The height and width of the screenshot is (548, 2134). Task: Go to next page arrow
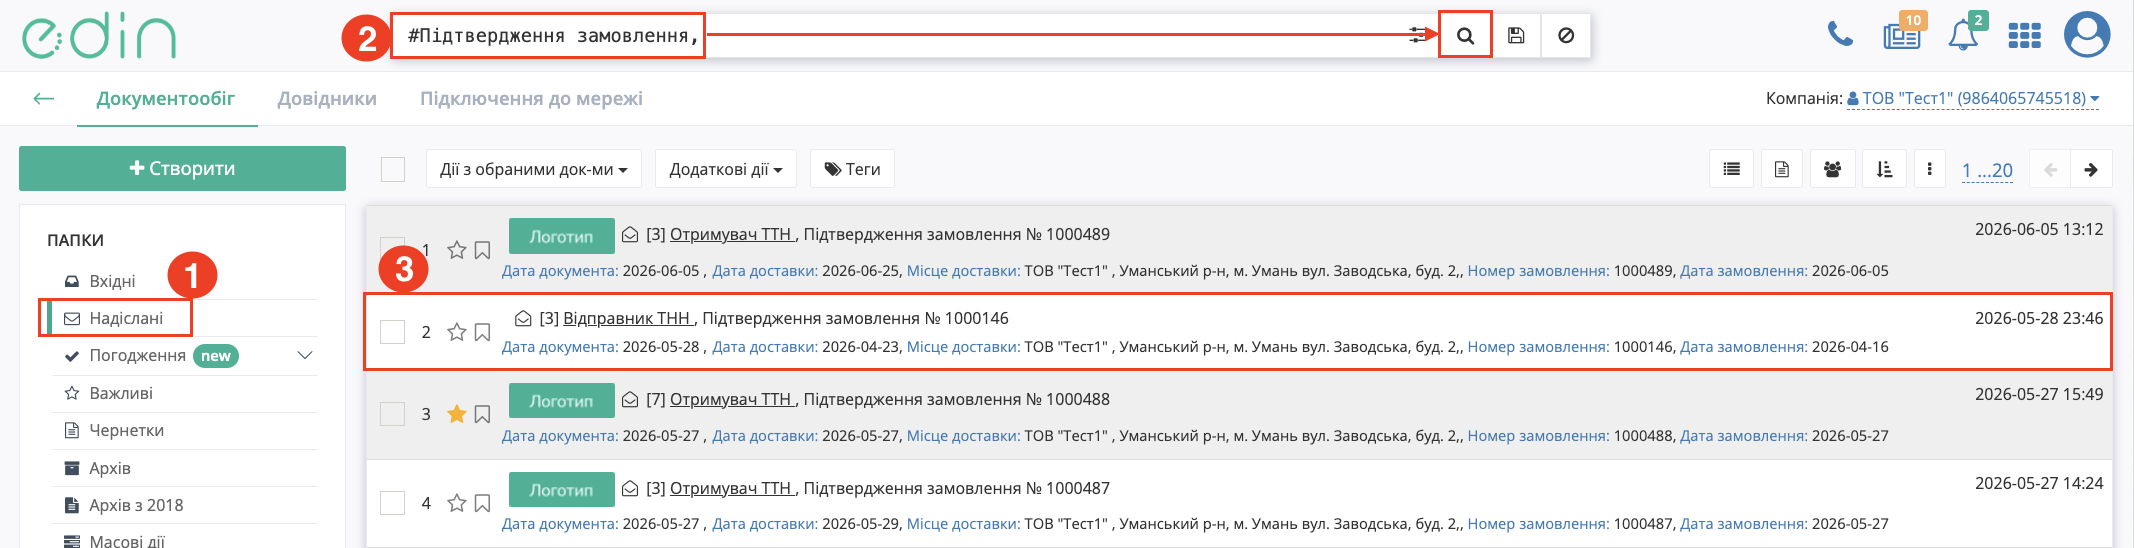click(x=2091, y=169)
